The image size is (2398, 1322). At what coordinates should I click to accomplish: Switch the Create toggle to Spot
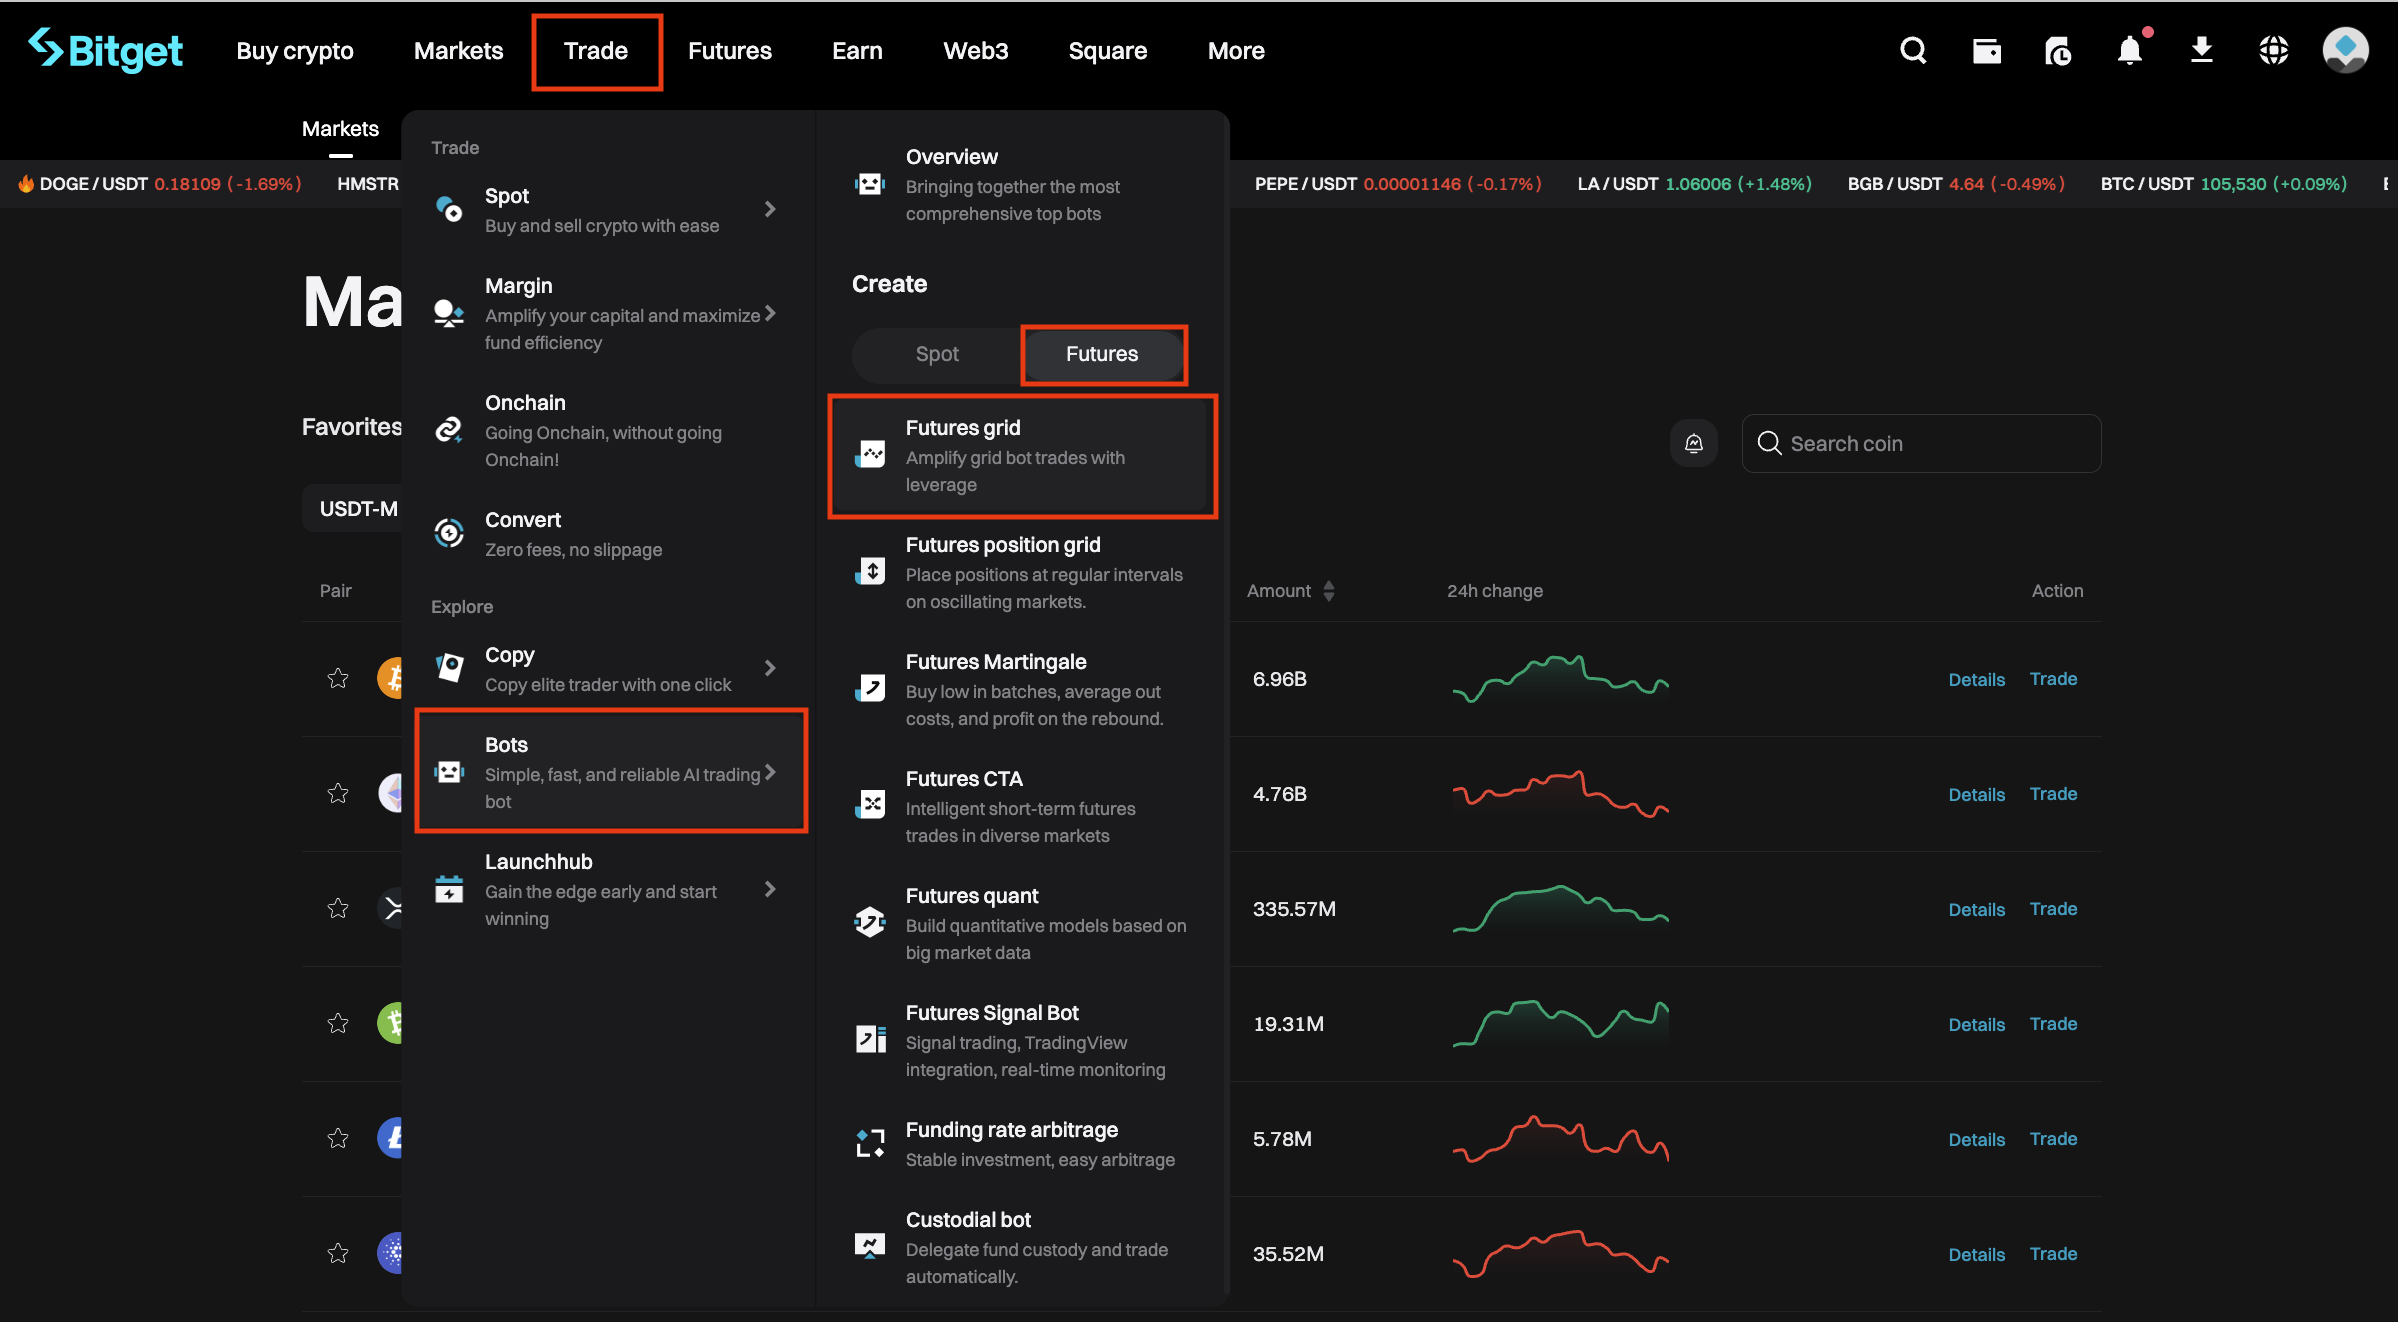pos(936,354)
